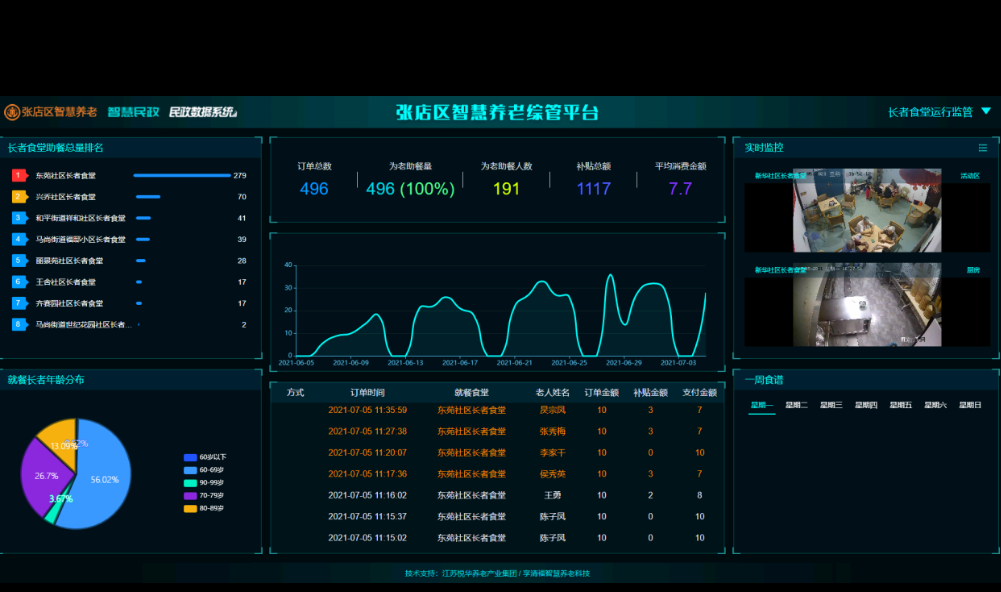
Task: Click the 60-69岁 blue pie slice
Action: coord(98,480)
